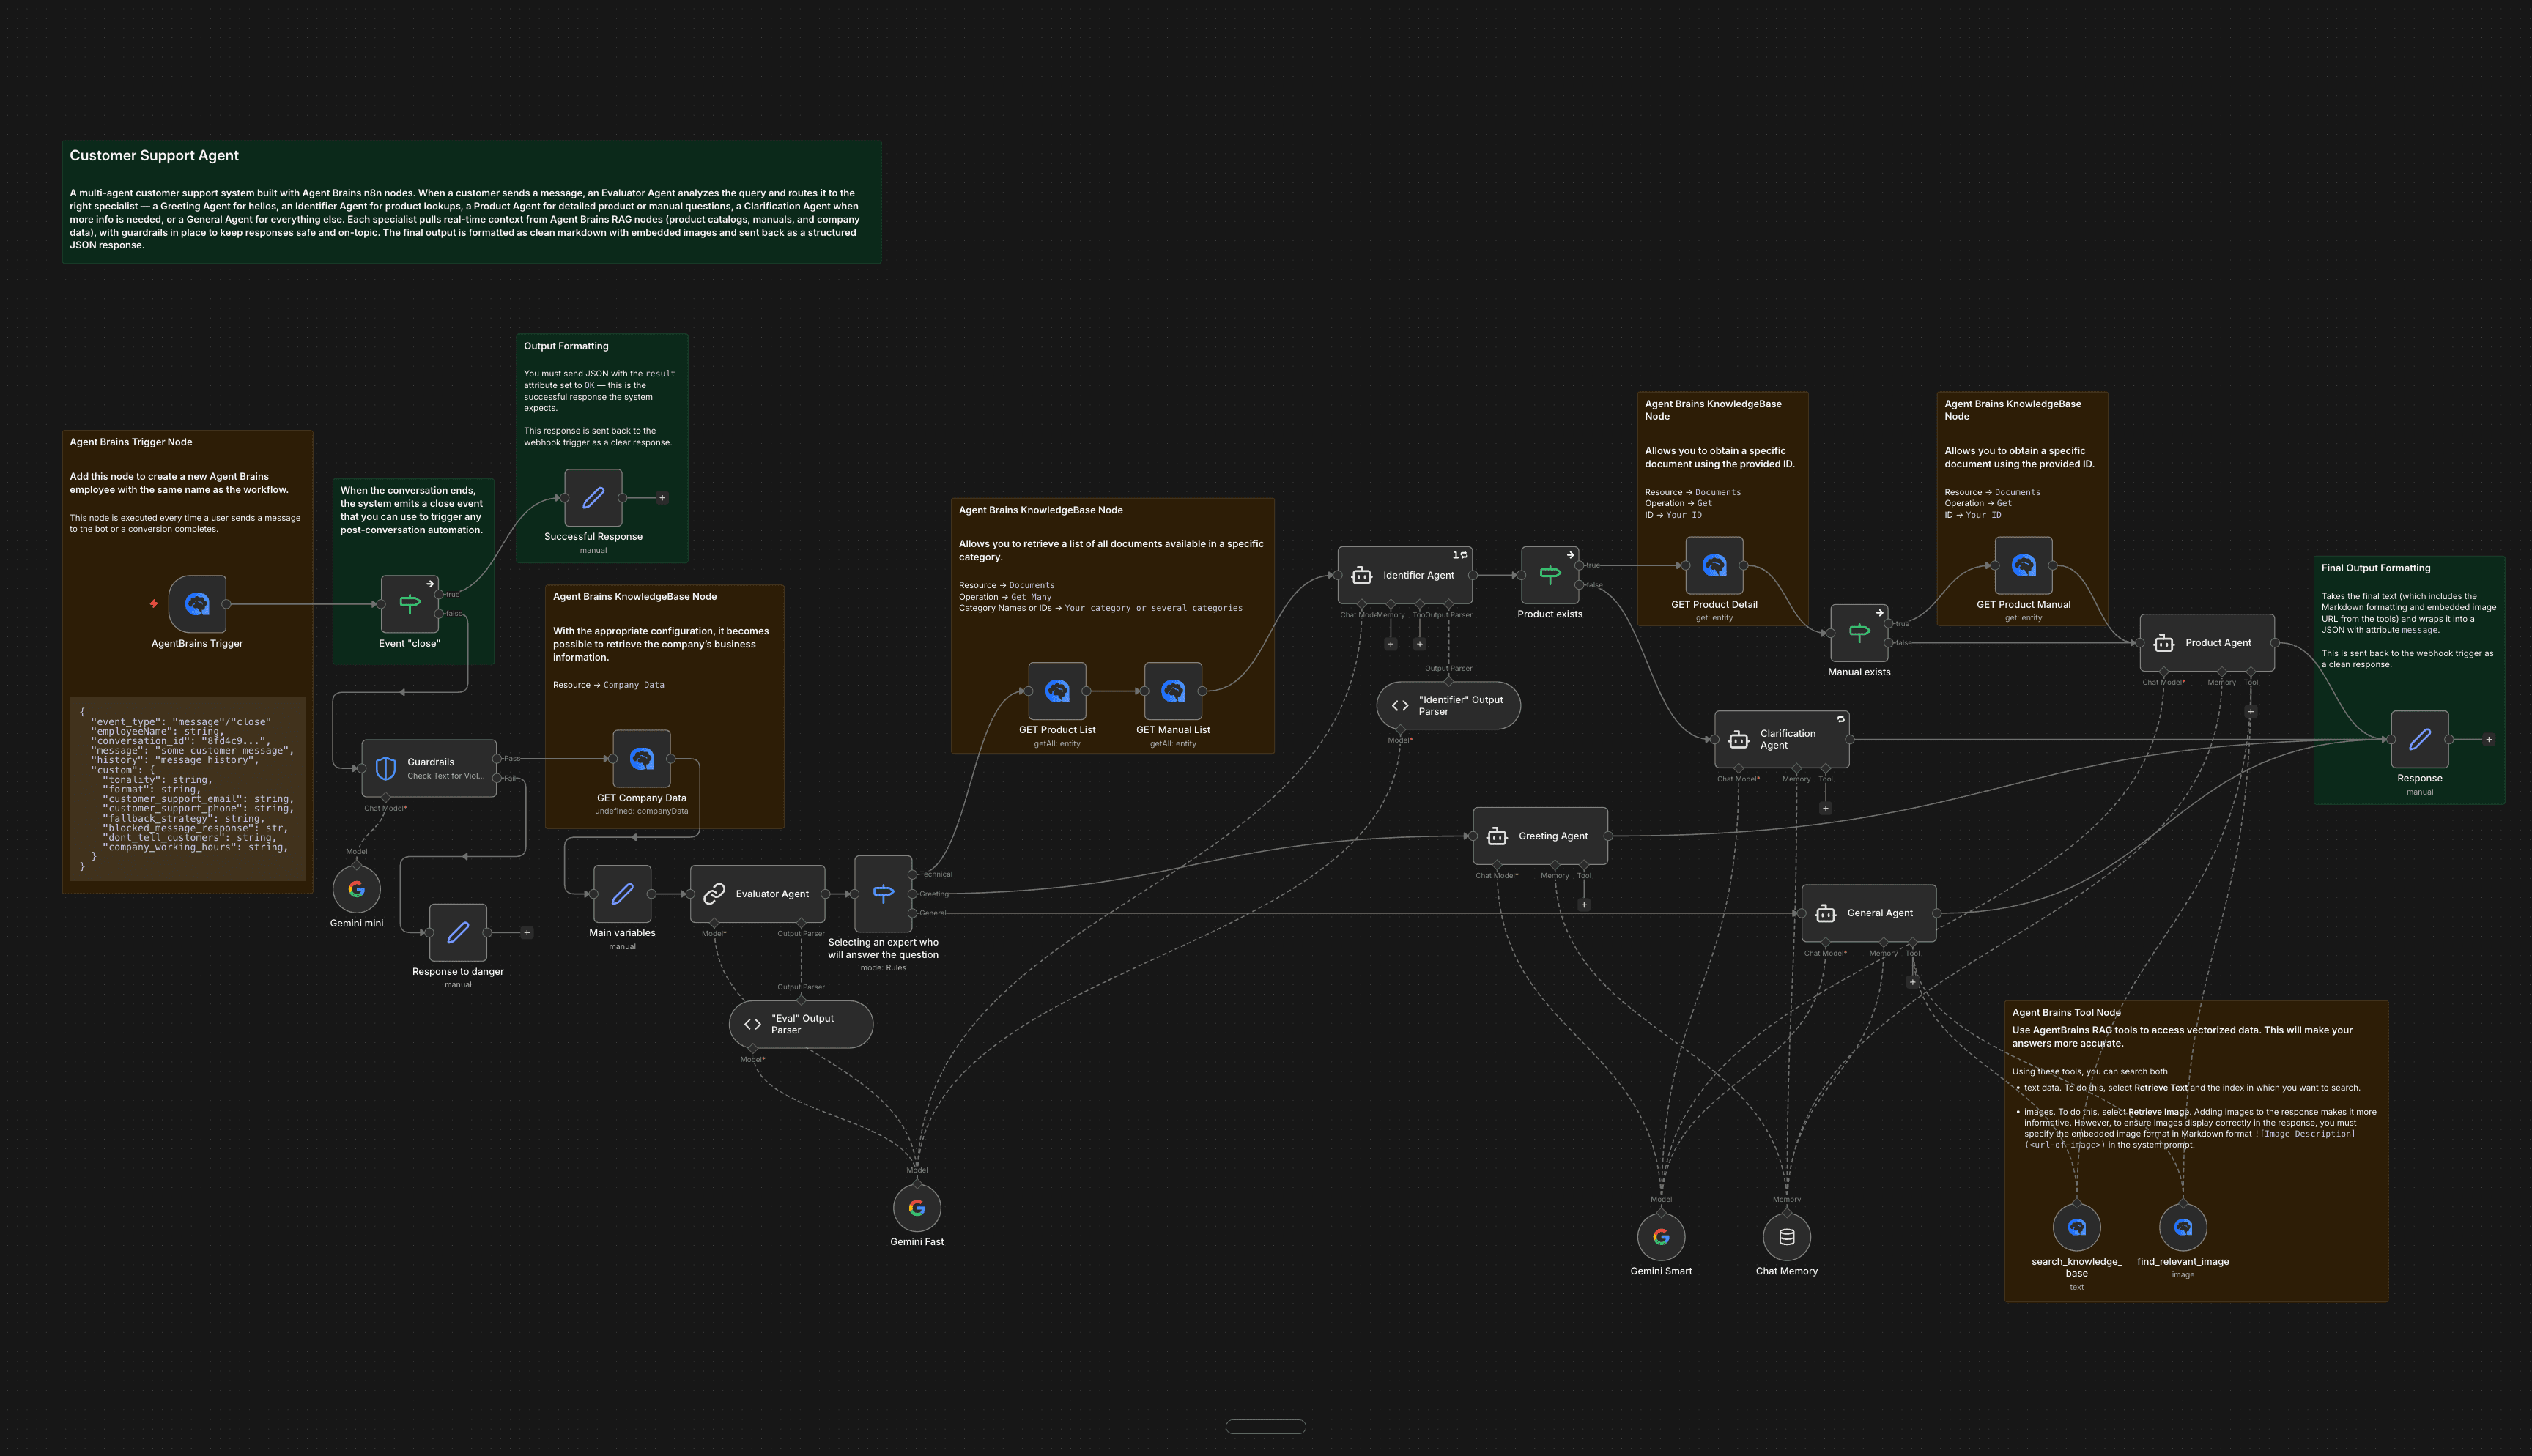Click the GET Product Detail brain icon
The image size is (2532, 1456).
point(1714,565)
